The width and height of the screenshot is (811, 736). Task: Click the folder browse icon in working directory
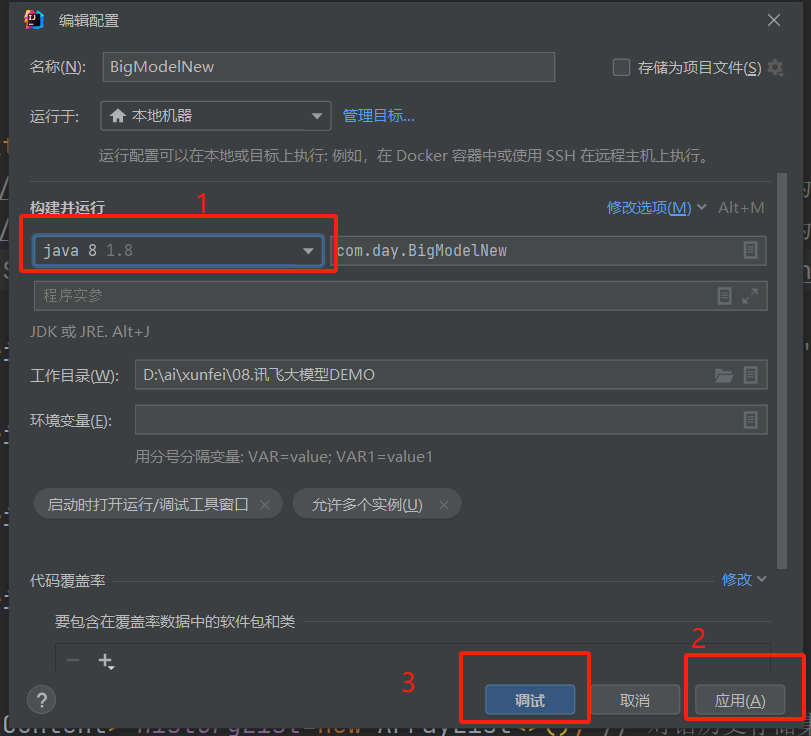[724, 376]
